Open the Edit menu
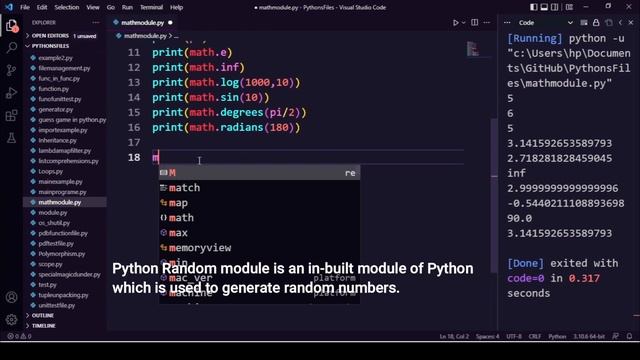Viewport: 640px width, 360px height. [42, 7]
